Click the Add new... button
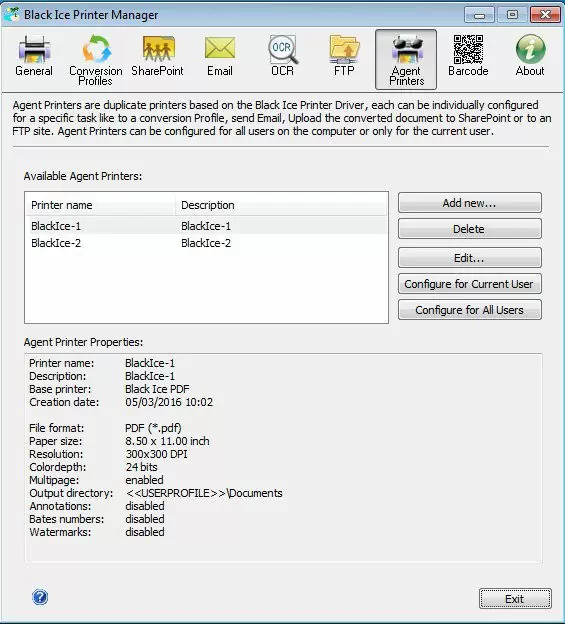565x624 pixels. [x=470, y=203]
